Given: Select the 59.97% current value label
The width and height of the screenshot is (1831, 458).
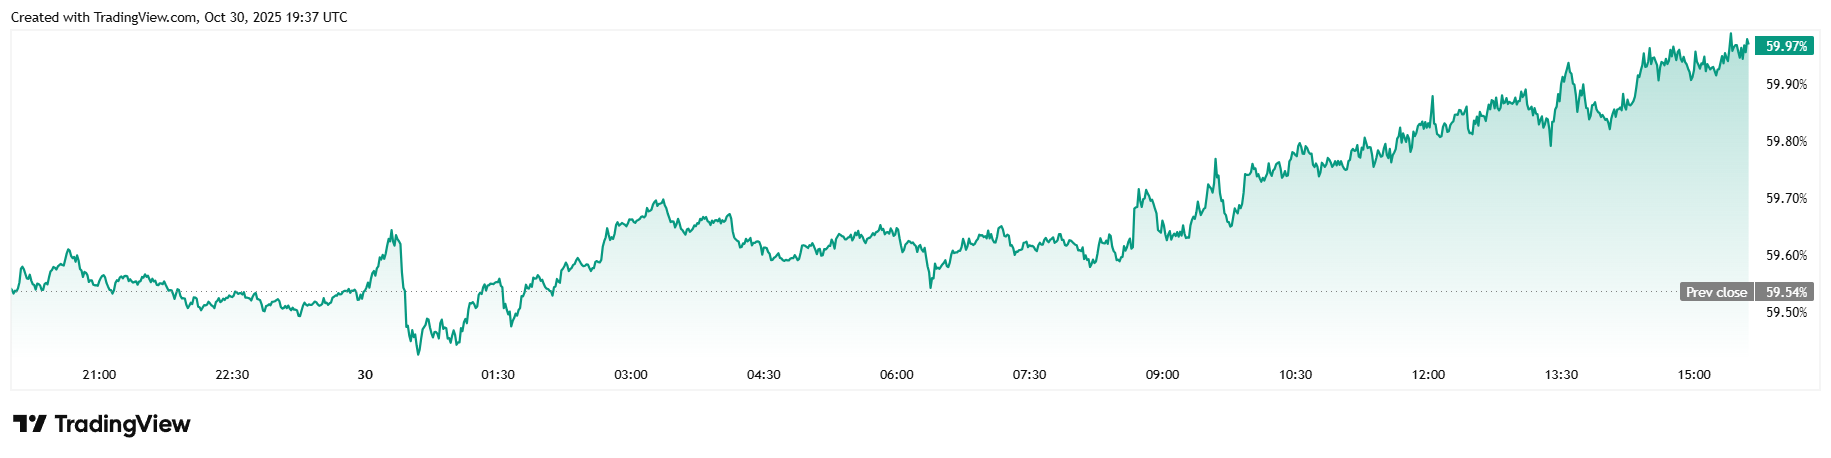Looking at the screenshot, I should [1785, 46].
